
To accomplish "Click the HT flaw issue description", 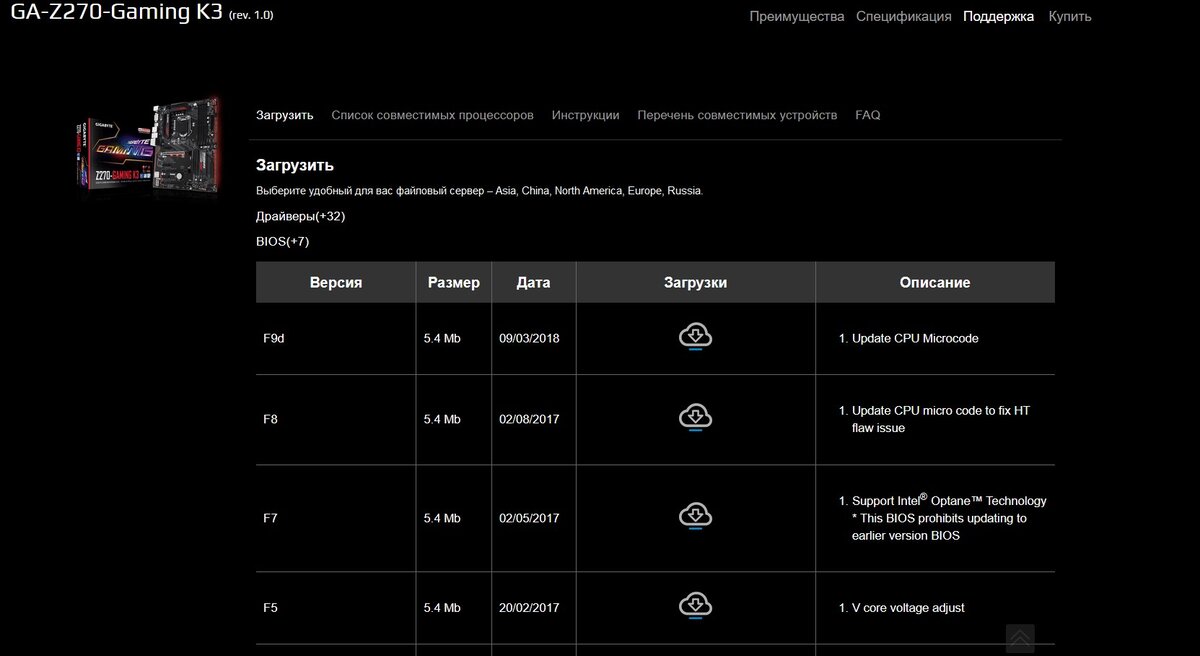I will [x=940, y=419].
